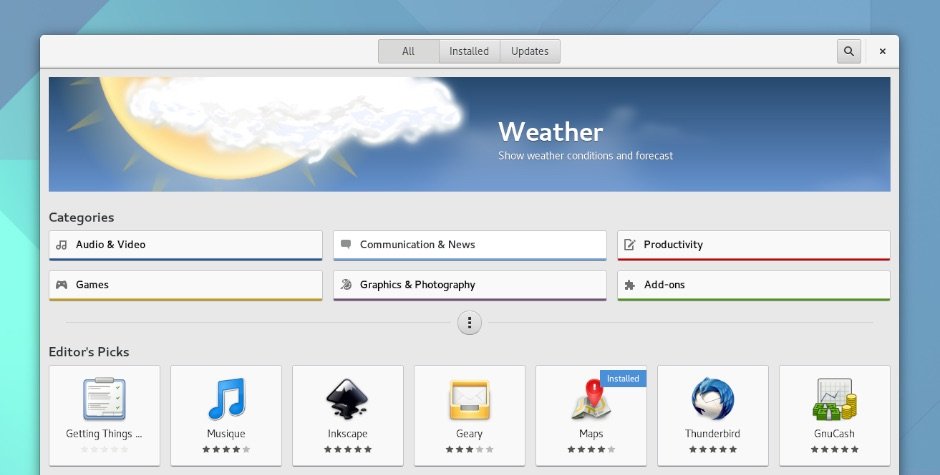Click the Getting Things clipboard icon
The height and width of the screenshot is (475, 940).
coord(104,399)
